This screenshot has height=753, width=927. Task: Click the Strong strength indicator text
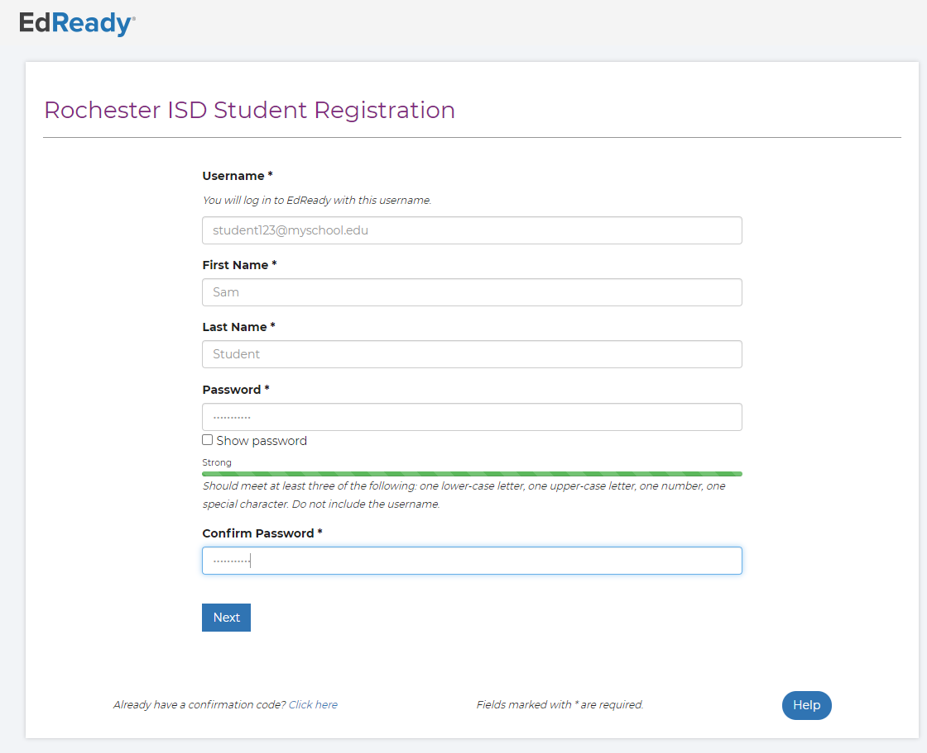tap(215, 462)
